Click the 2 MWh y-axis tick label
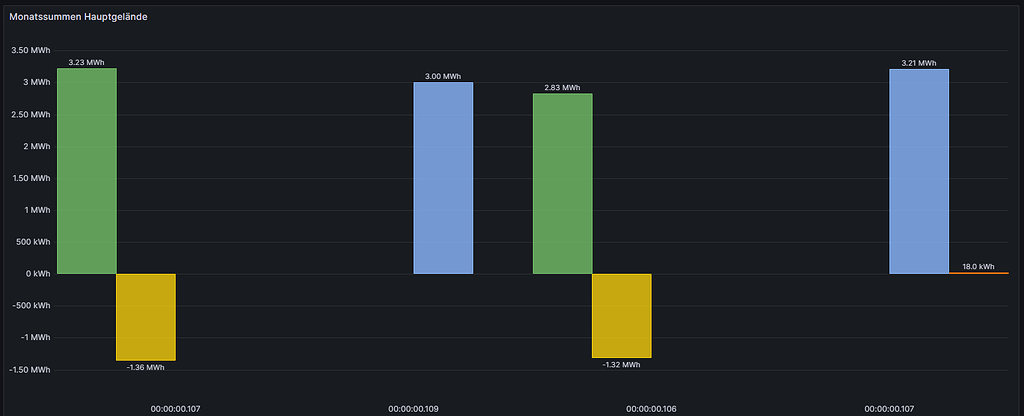 click(37, 146)
